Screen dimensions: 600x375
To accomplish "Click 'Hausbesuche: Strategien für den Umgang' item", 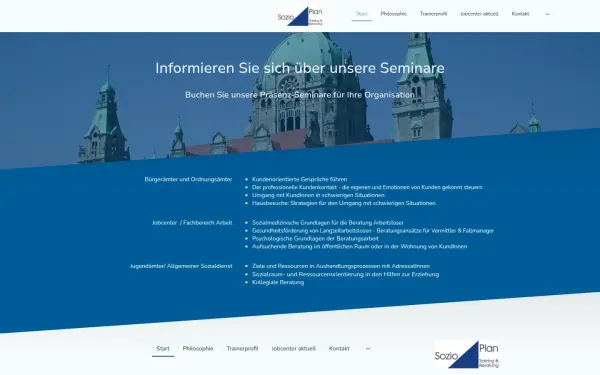I will 344,203.
